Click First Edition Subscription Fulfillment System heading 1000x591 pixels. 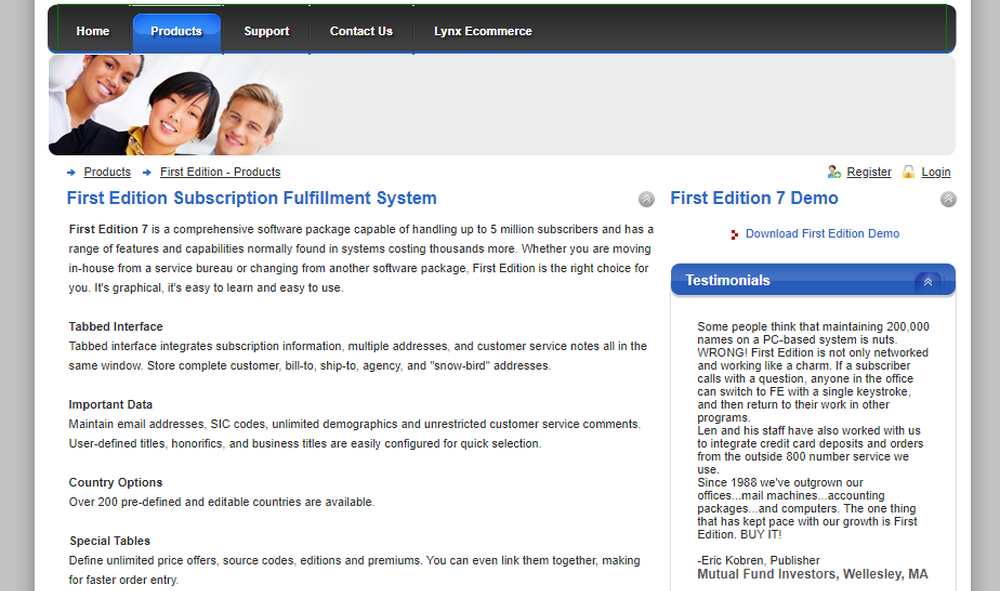(x=252, y=198)
